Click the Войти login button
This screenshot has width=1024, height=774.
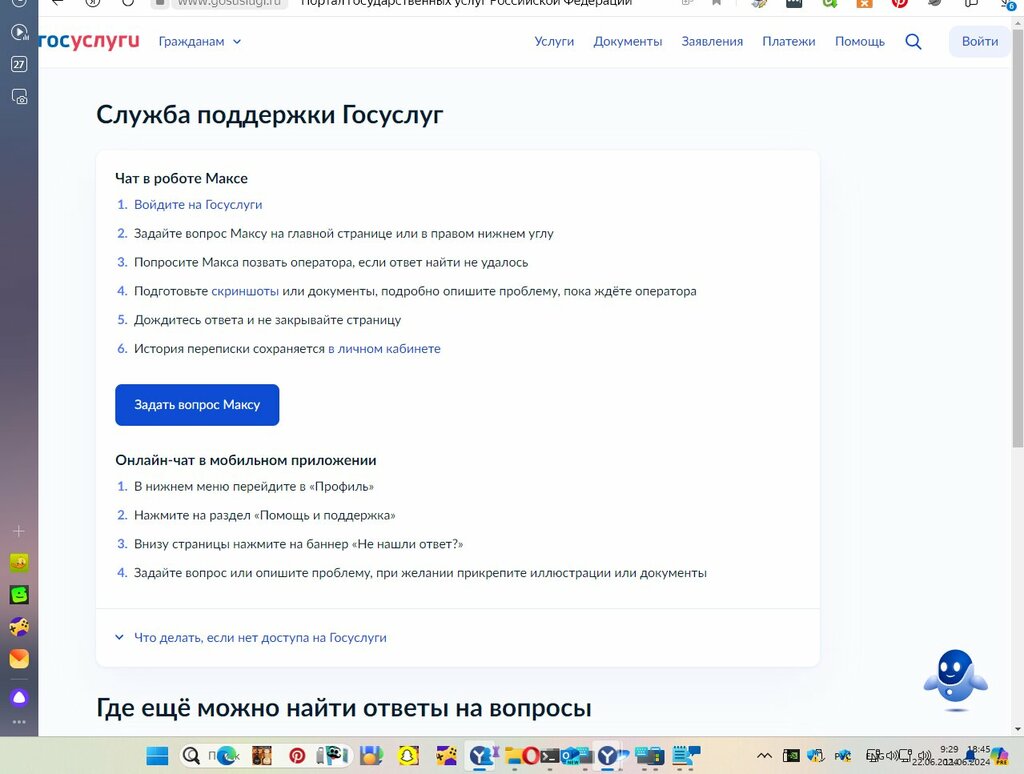(980, 42)
